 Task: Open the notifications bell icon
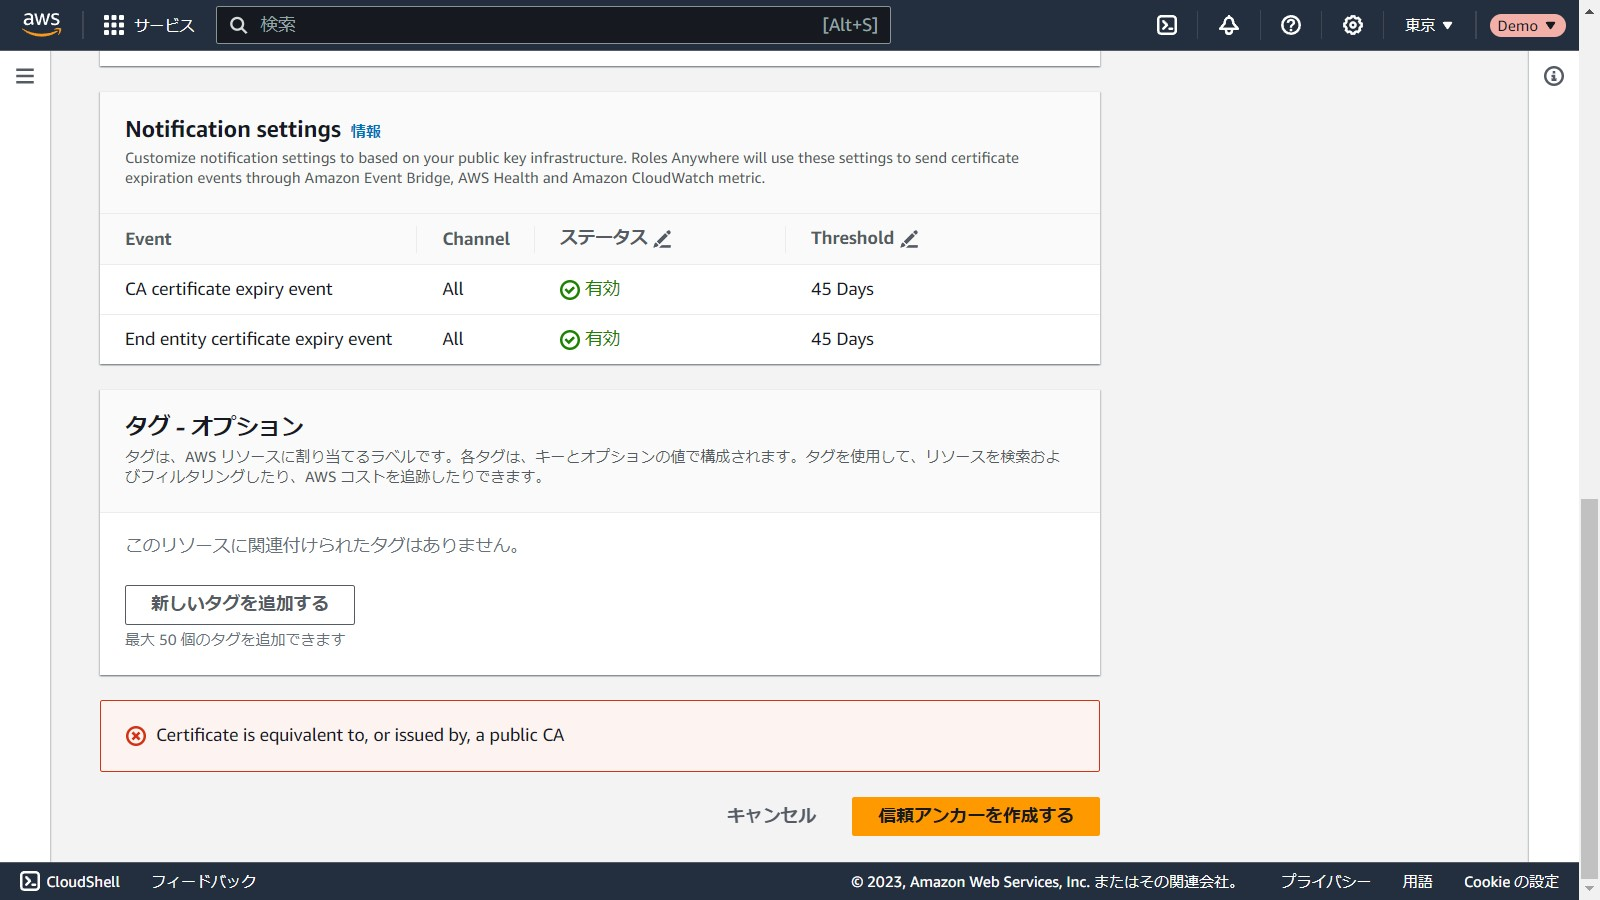(1229, 25)
